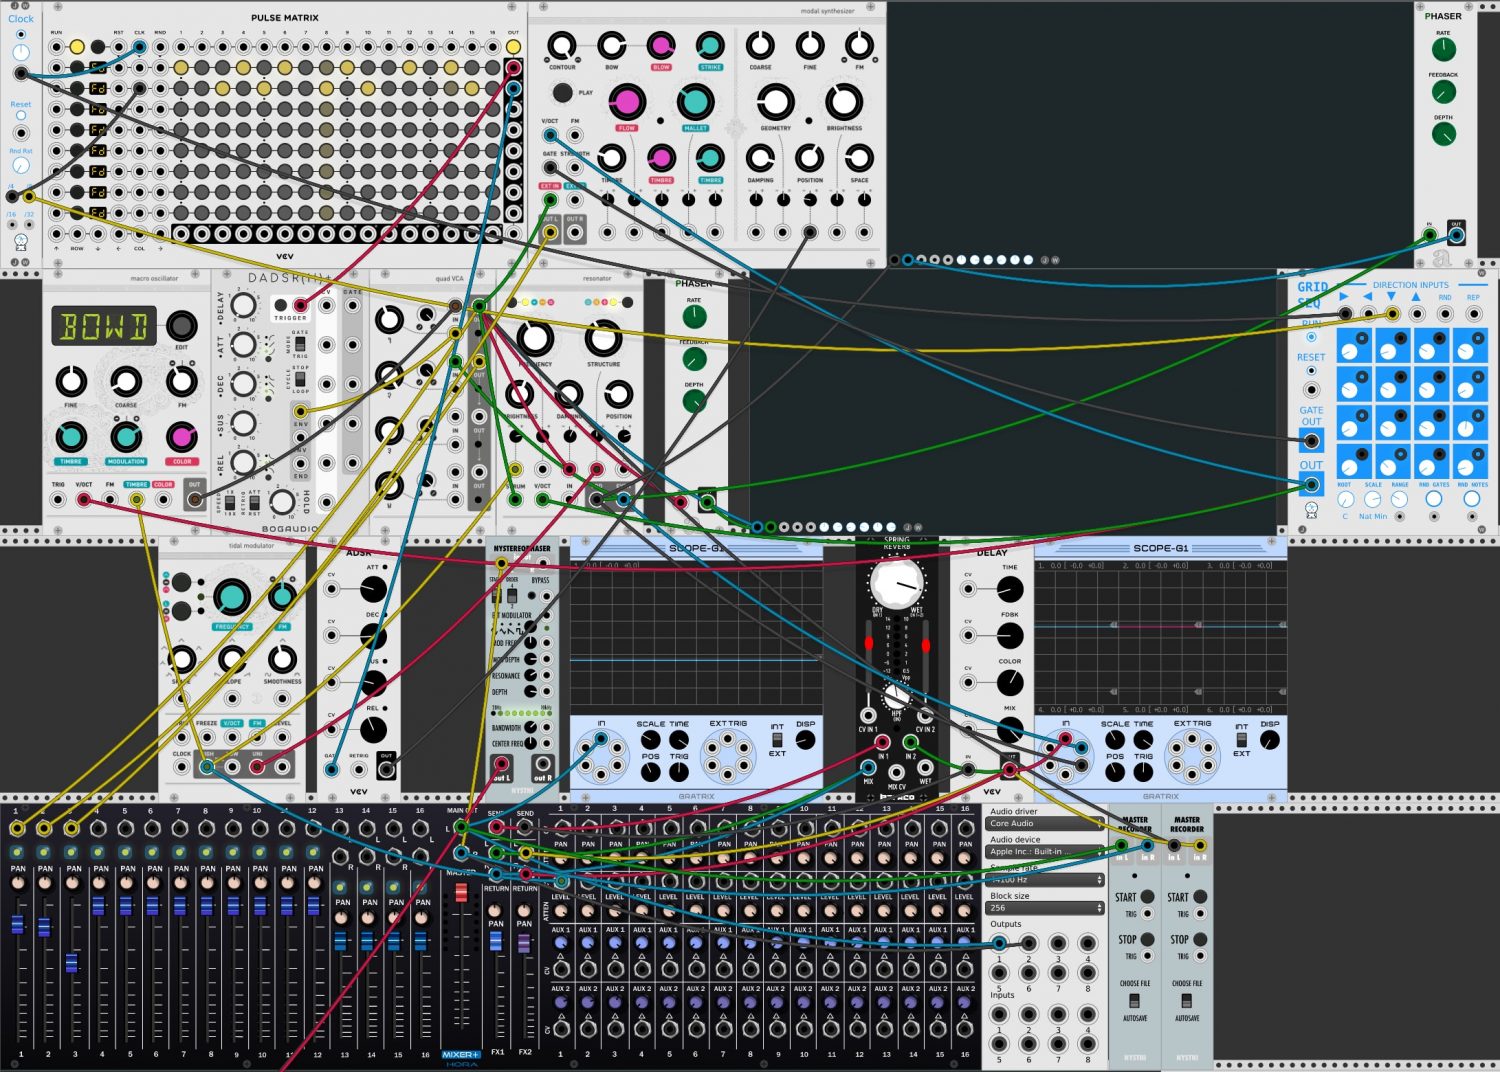Click the EDIT knob next to the BOWD display
This screenshot has width=1500, height=1072.
[x=181, y=325]
